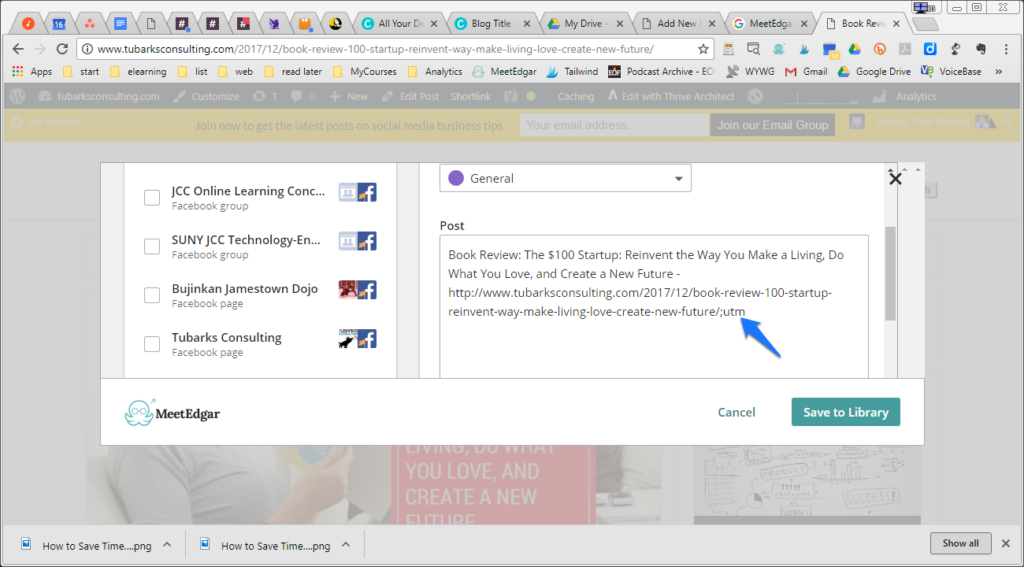
Task: Click the bookmark star in address bar
Action: click(703, 49)
